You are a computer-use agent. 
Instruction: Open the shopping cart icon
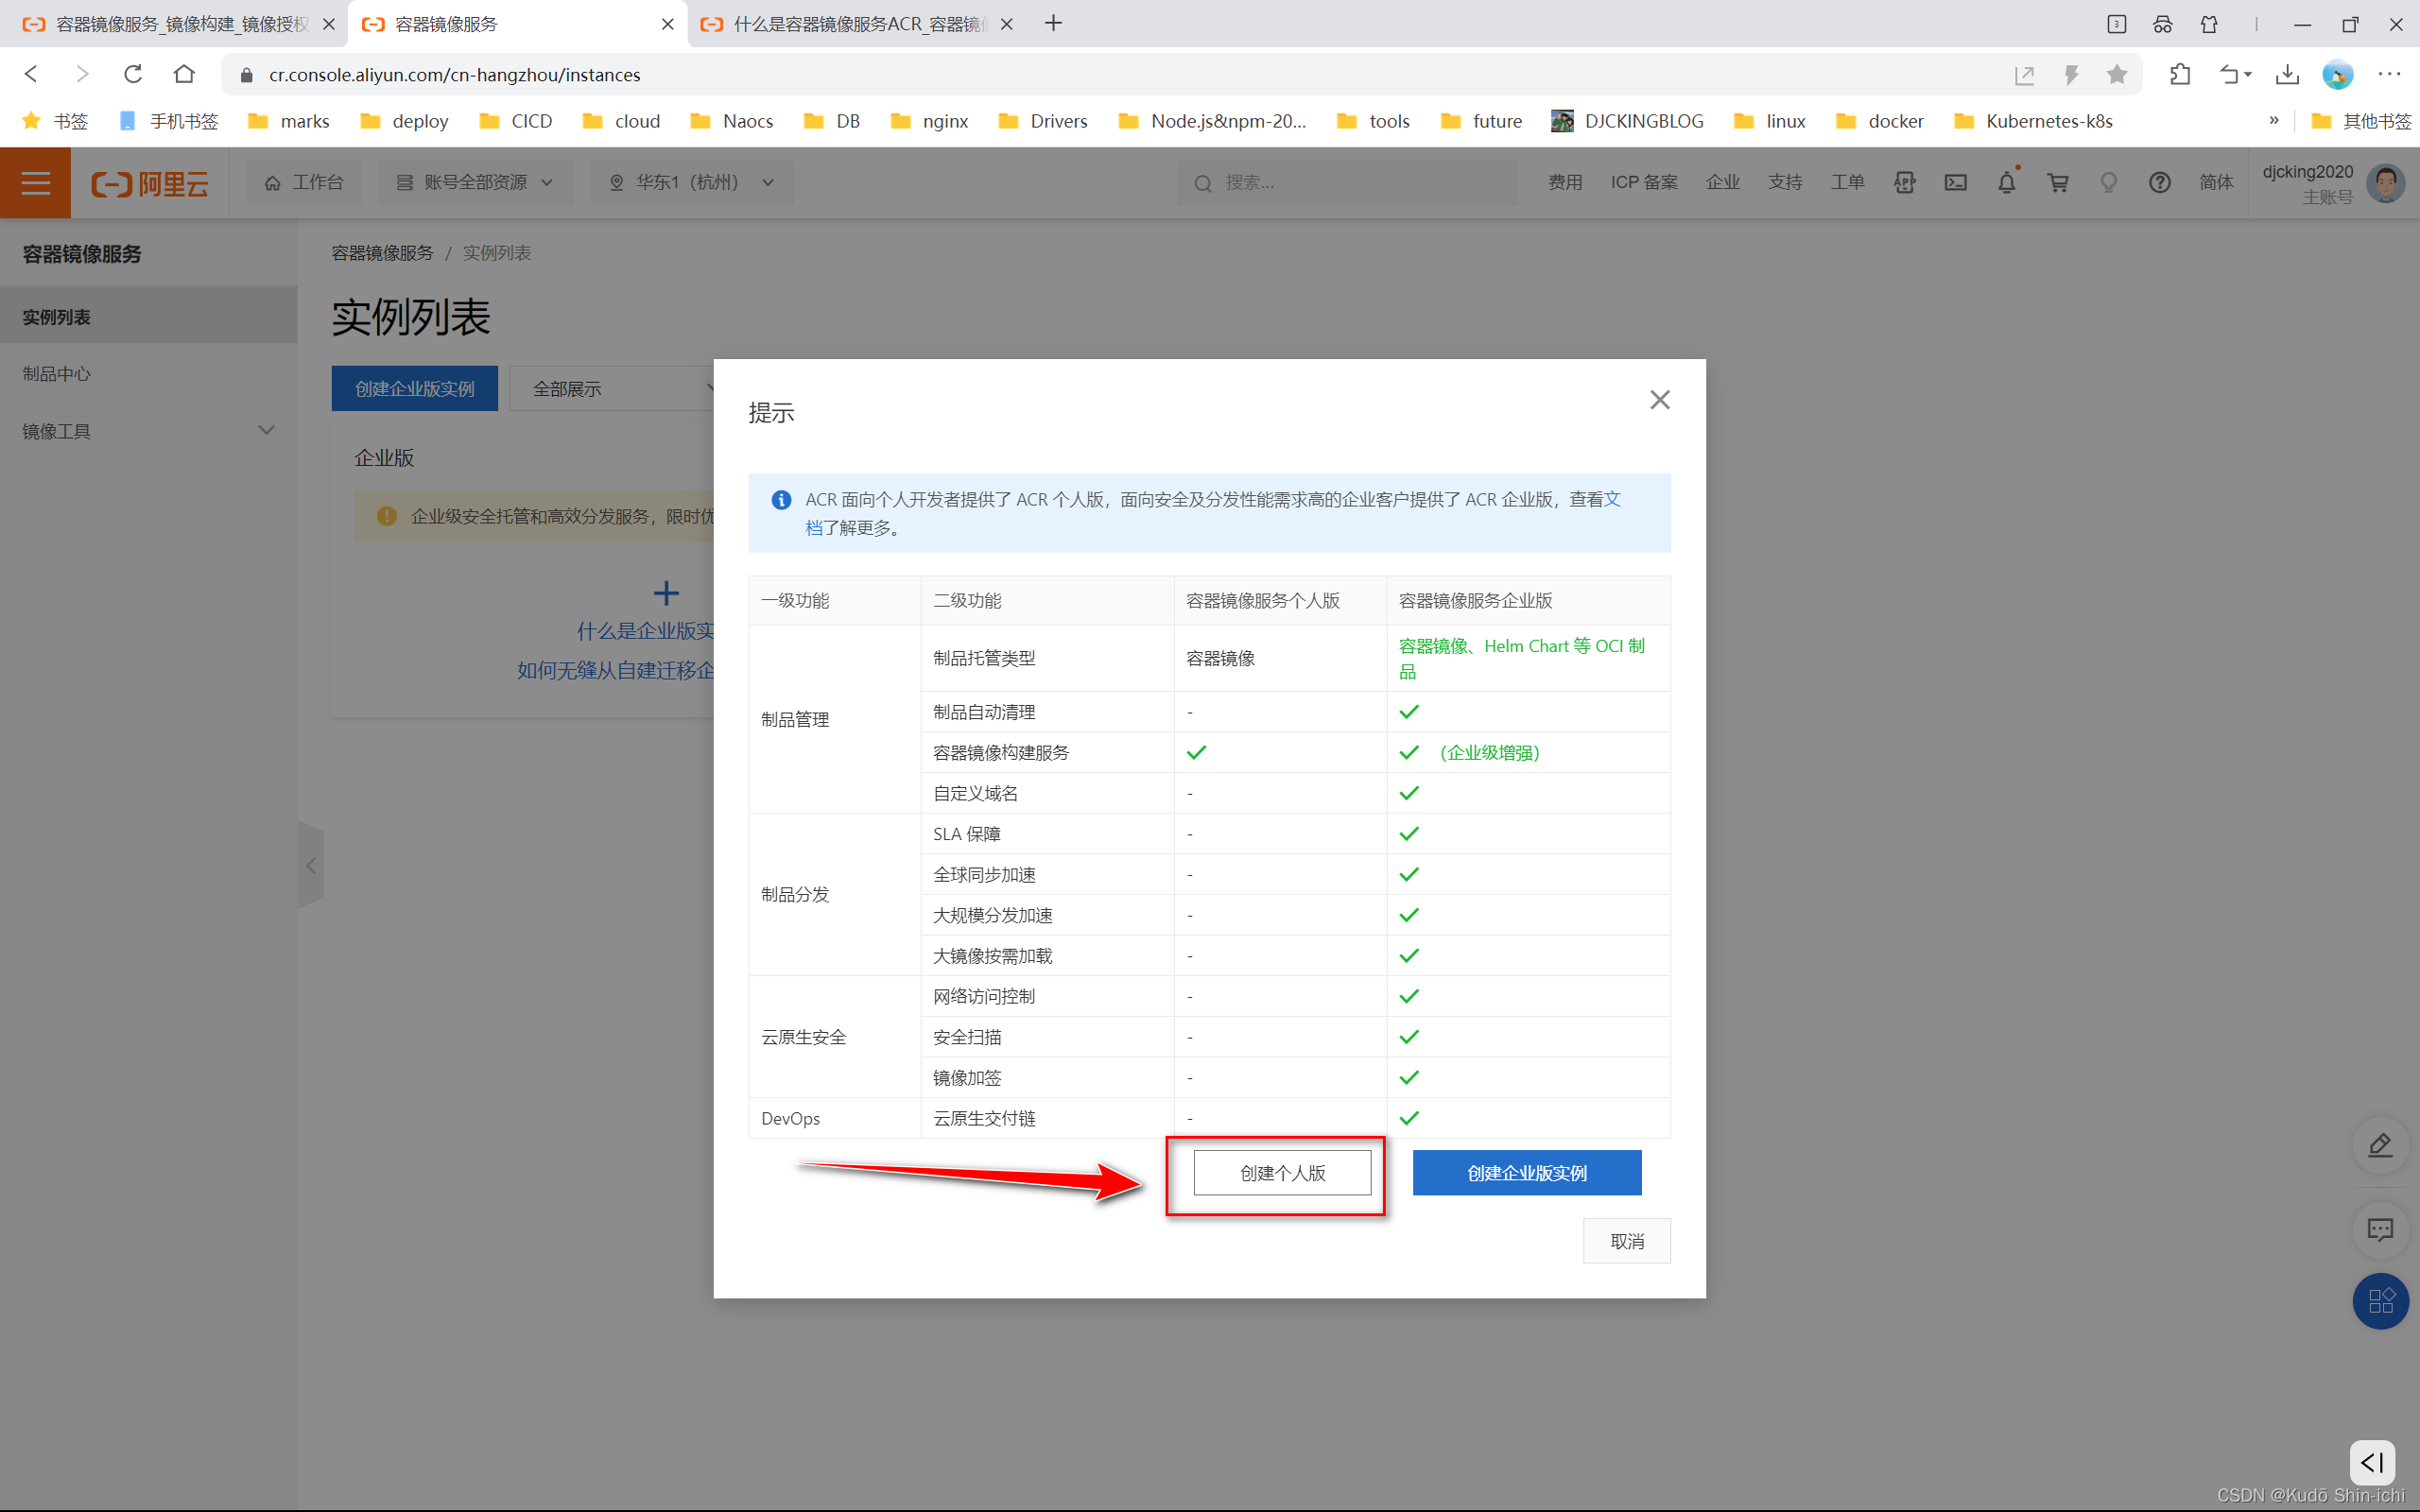[x=2057, y=182]
